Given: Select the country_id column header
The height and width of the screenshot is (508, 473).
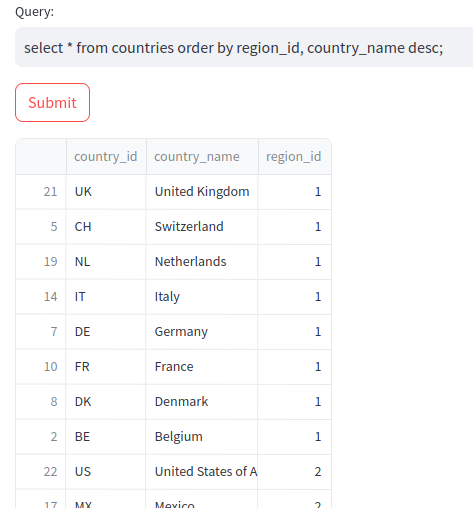Looking at the screenshot, I should tap(106, 156).
